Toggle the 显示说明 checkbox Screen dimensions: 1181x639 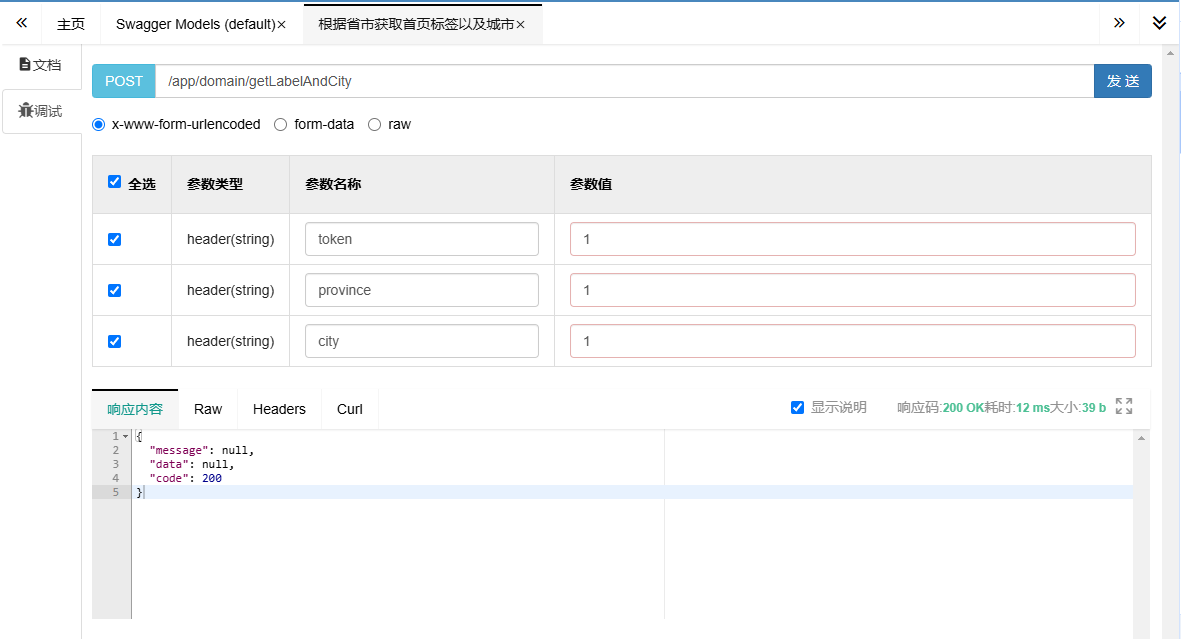pyautogui.click(x=797, y=406)
